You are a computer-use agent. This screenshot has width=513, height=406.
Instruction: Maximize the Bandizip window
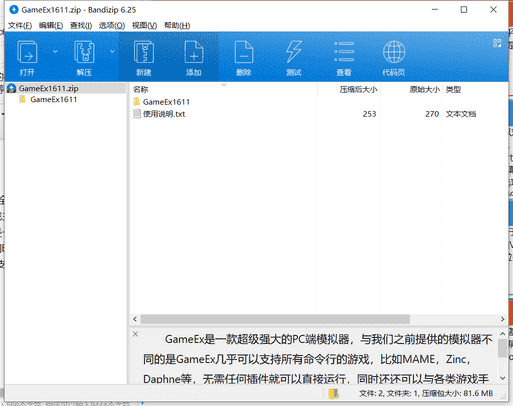(x=464, y=10)
